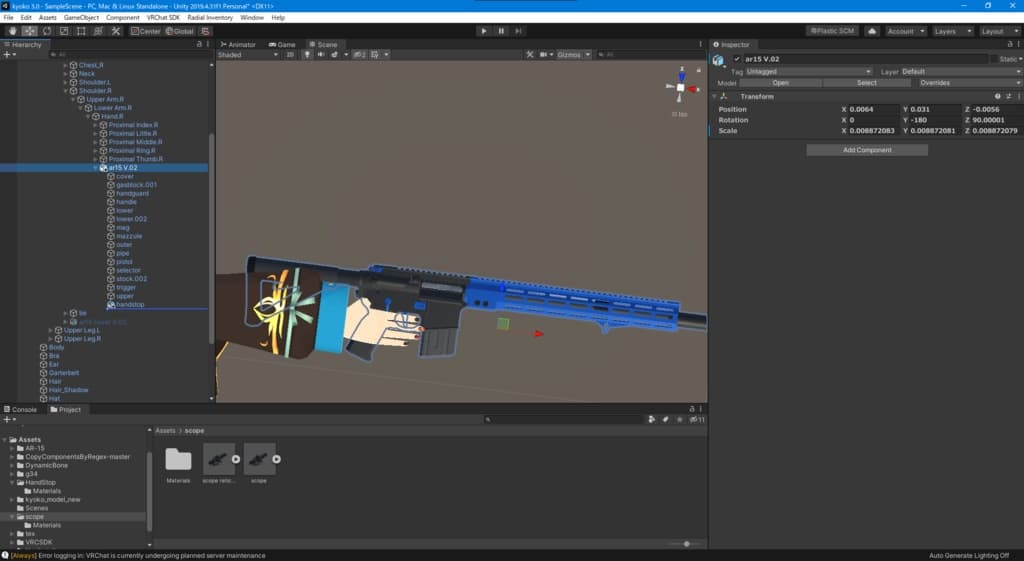Open the GameObject menu
This screenshot has width=1024, height=561.
click(x=81, y=17)
